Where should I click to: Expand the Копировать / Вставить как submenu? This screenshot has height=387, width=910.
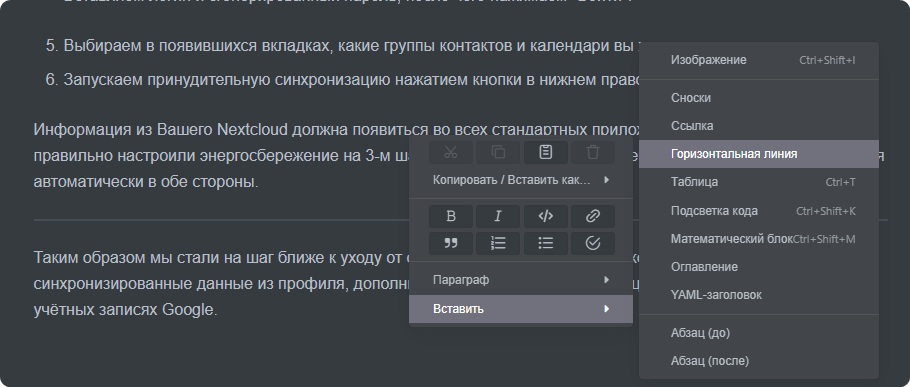pyautogui.click(x=521, y=180)
